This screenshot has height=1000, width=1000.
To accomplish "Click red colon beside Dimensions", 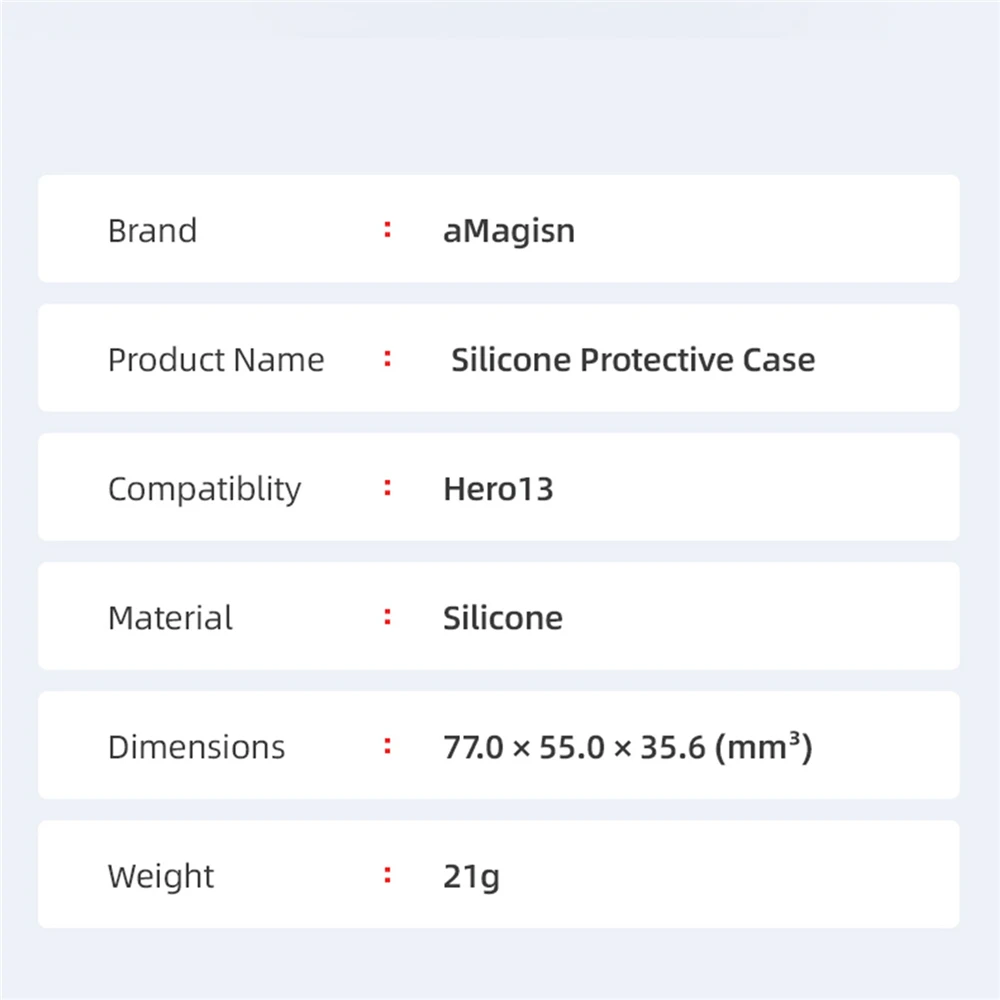I will pyautogui.click(x=387, y=746).
